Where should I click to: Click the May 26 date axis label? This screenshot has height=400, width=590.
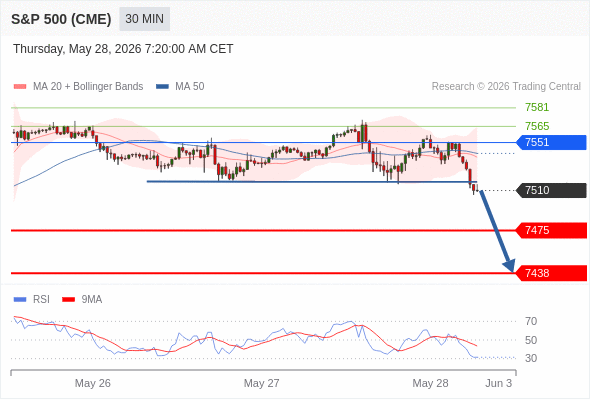click(x=93, y=383)
